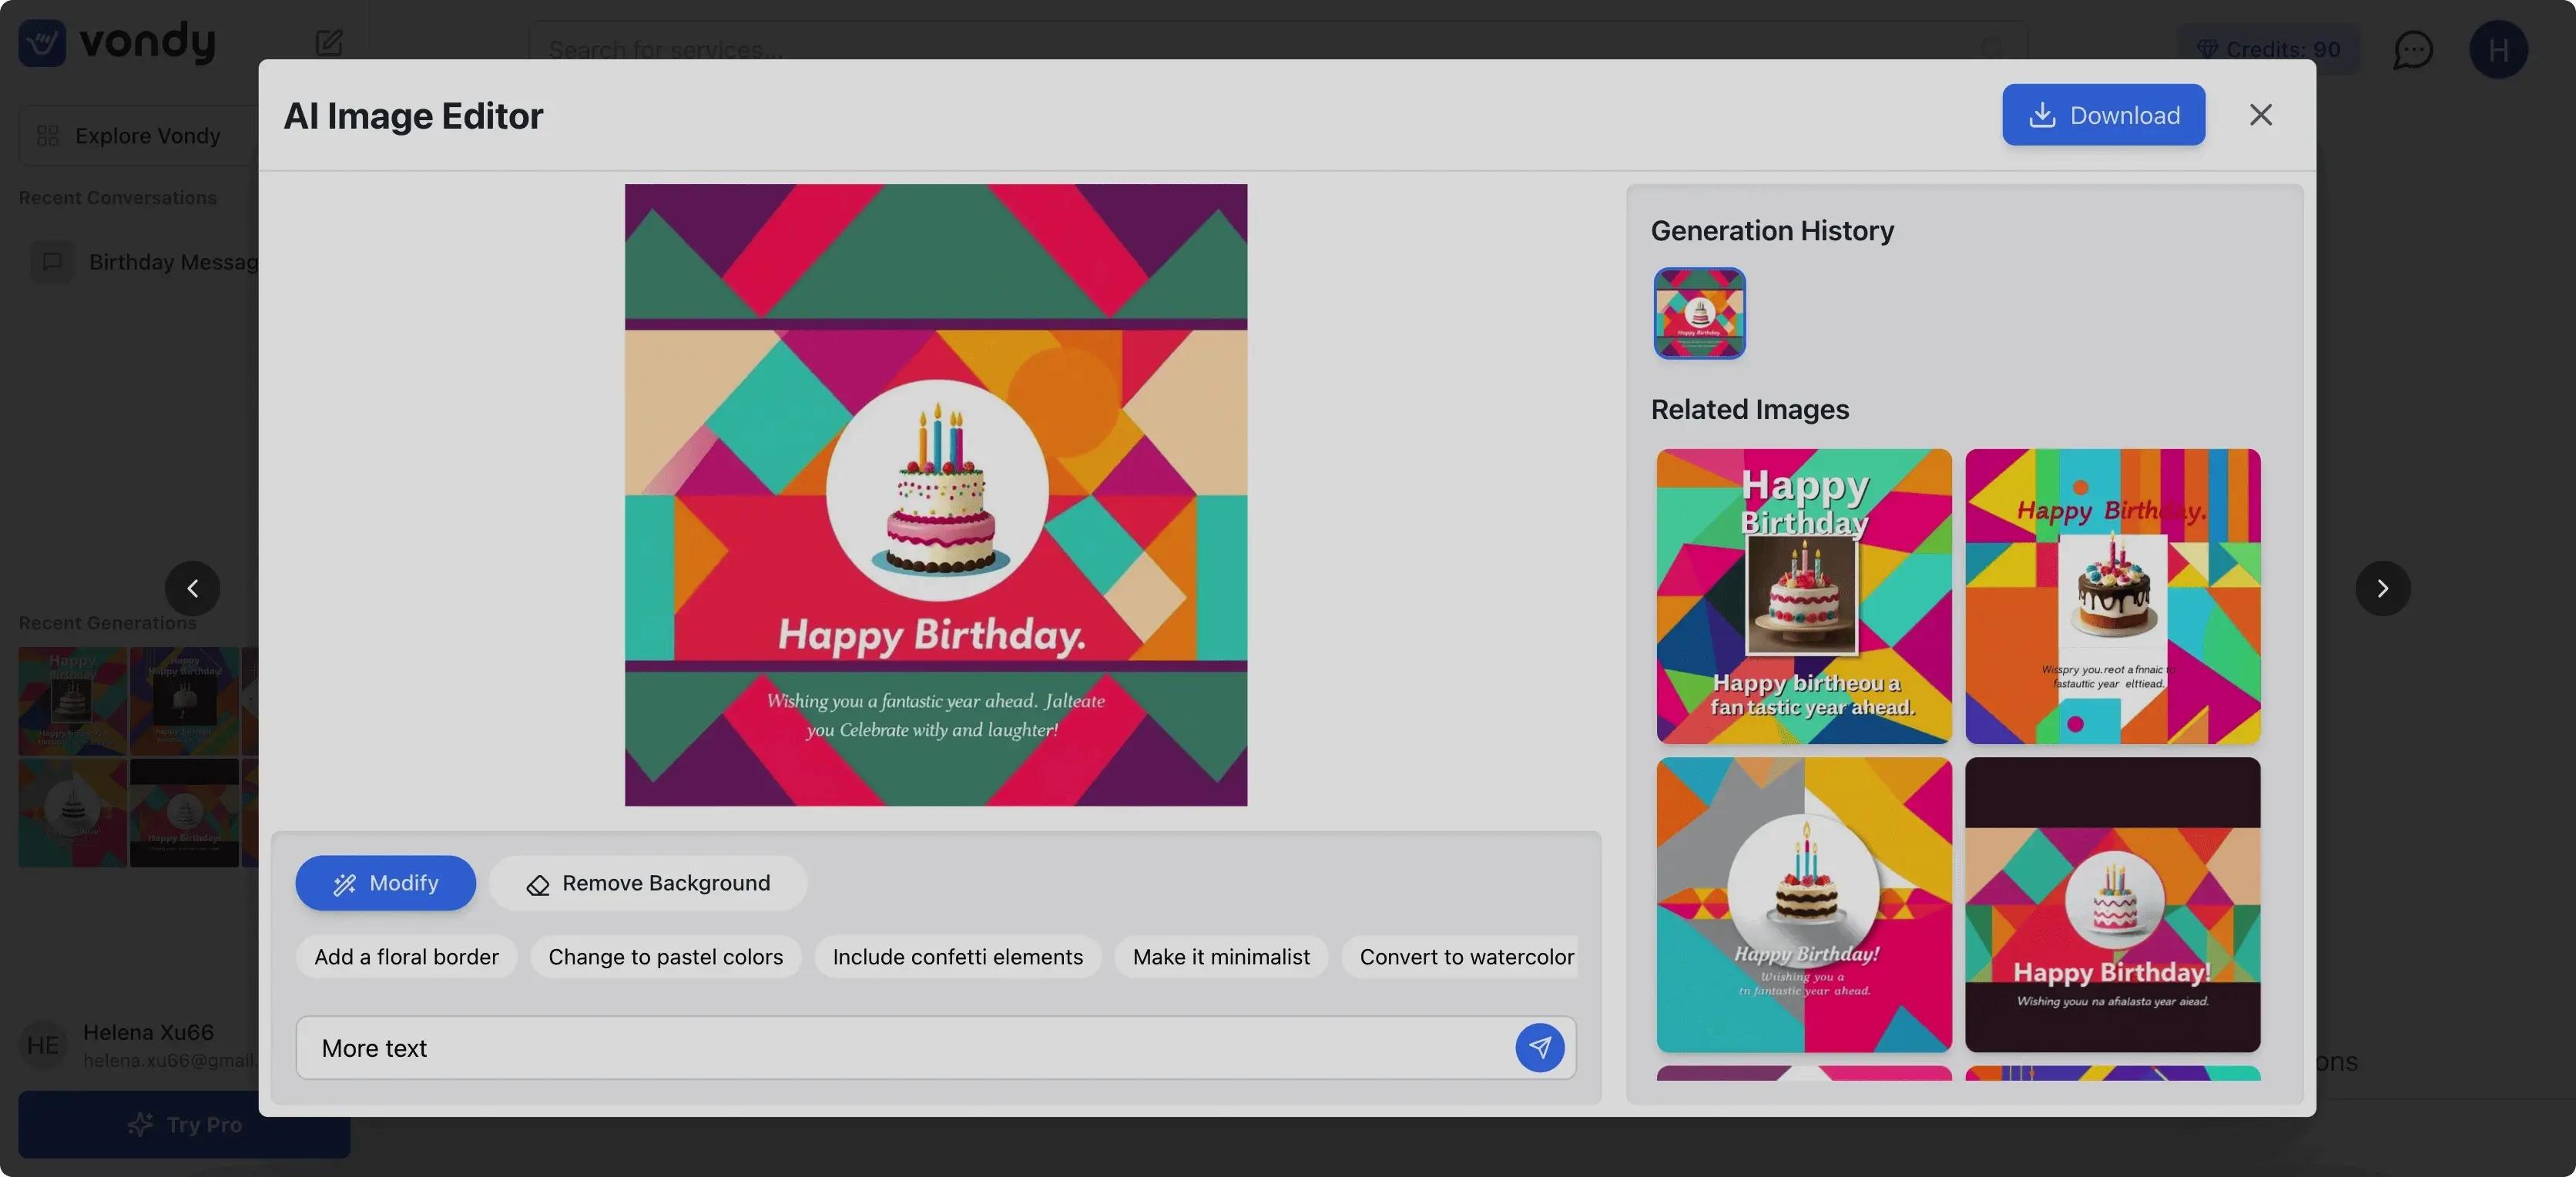Click the Download button
2576x1177 pixels.
(2103, 115)
